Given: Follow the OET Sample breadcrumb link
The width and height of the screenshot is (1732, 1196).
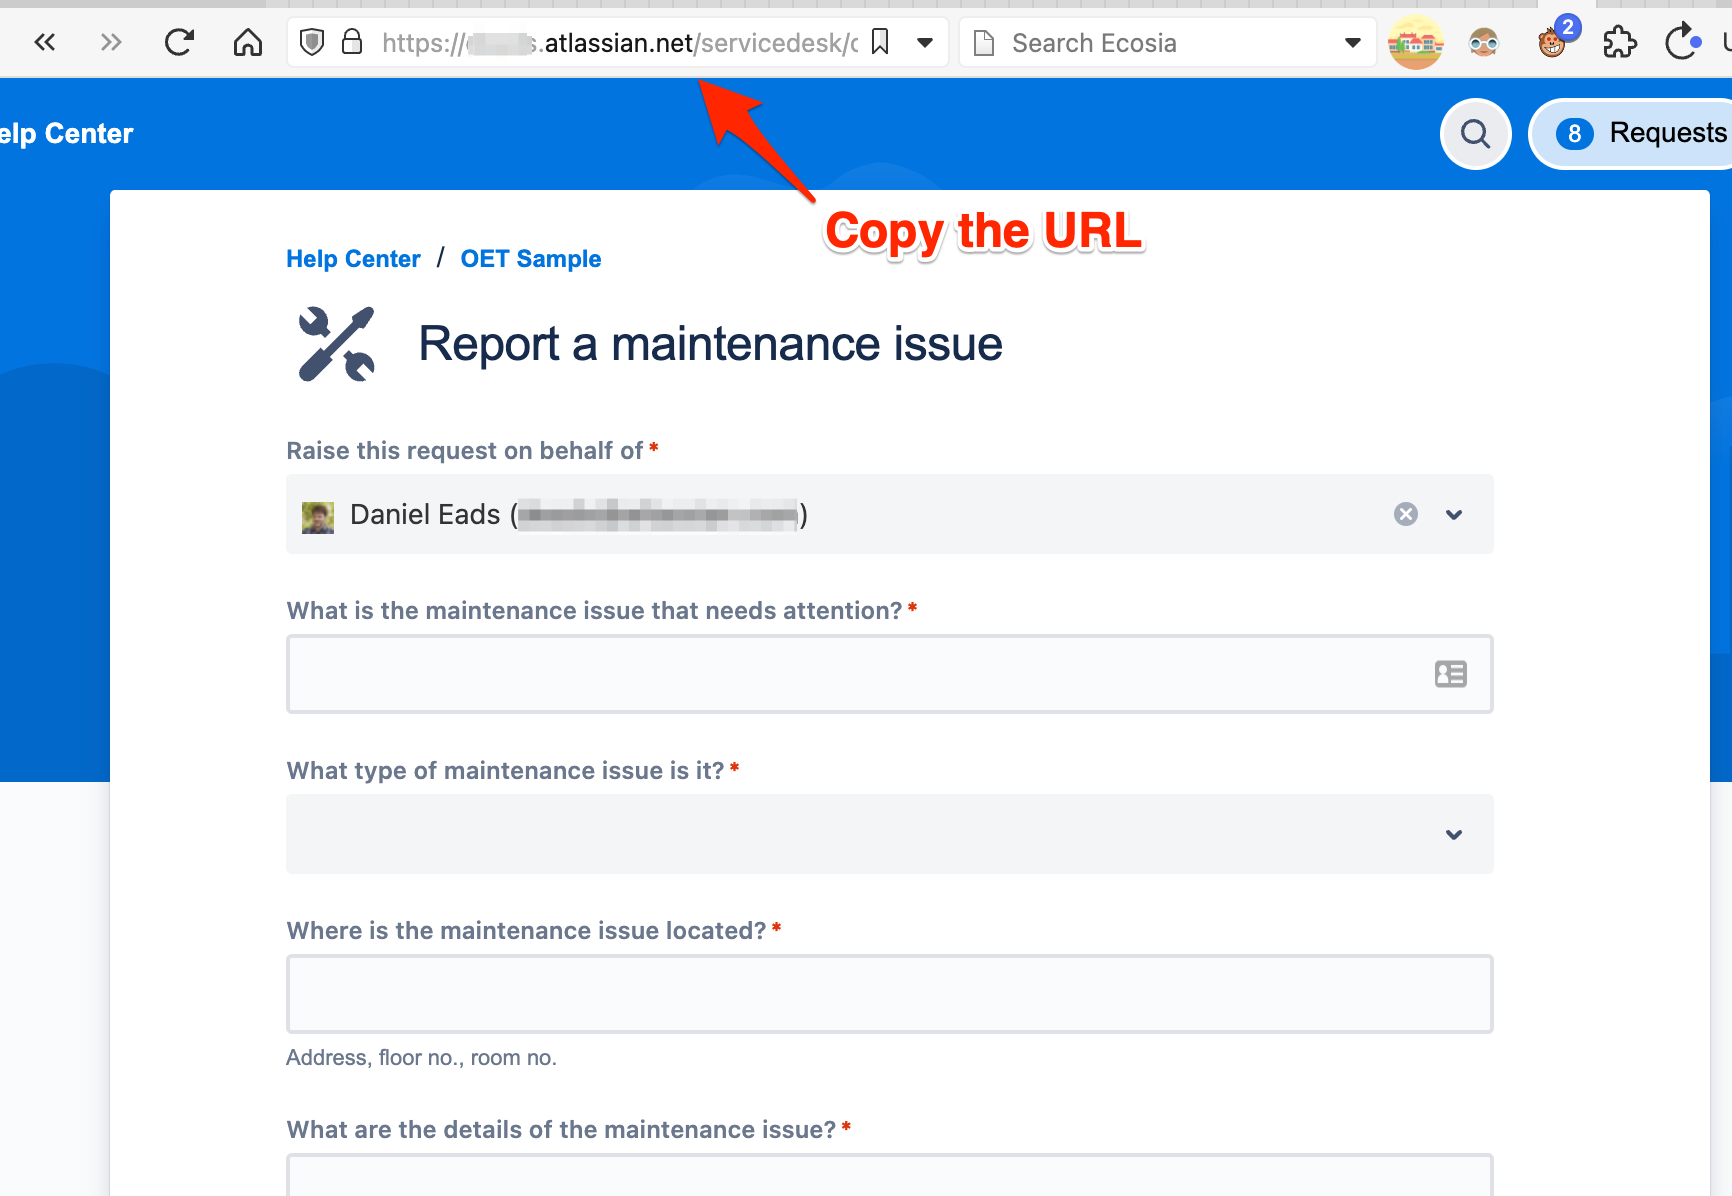Looking at the screenshot, I should tap(531, 259).
